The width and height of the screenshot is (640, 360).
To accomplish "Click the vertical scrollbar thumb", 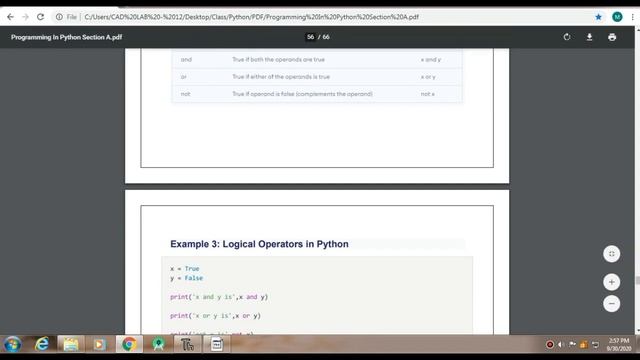I will [637, 281].
